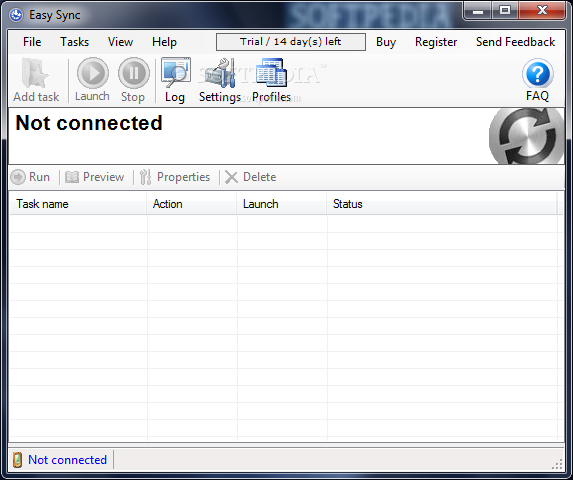Minimize the Easy Sync window
The width and height of the screenshot is (573, 480).
coord(478,11)
